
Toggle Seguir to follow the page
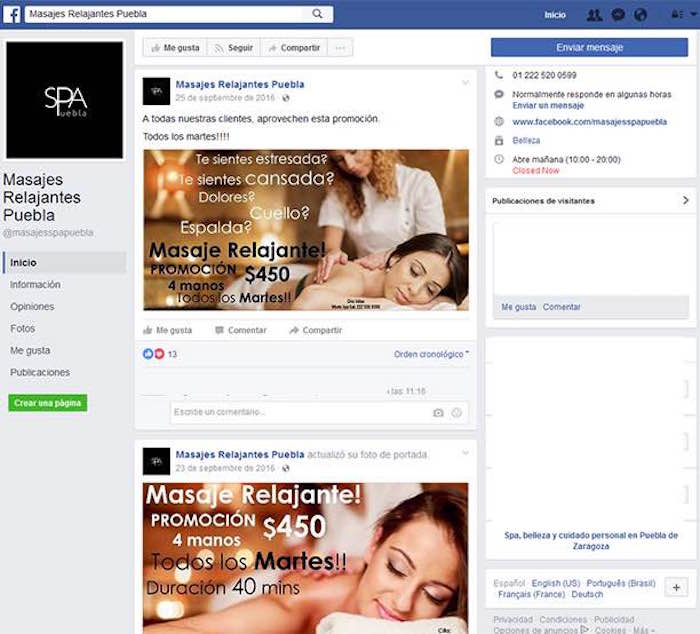[x=233, y=48]
